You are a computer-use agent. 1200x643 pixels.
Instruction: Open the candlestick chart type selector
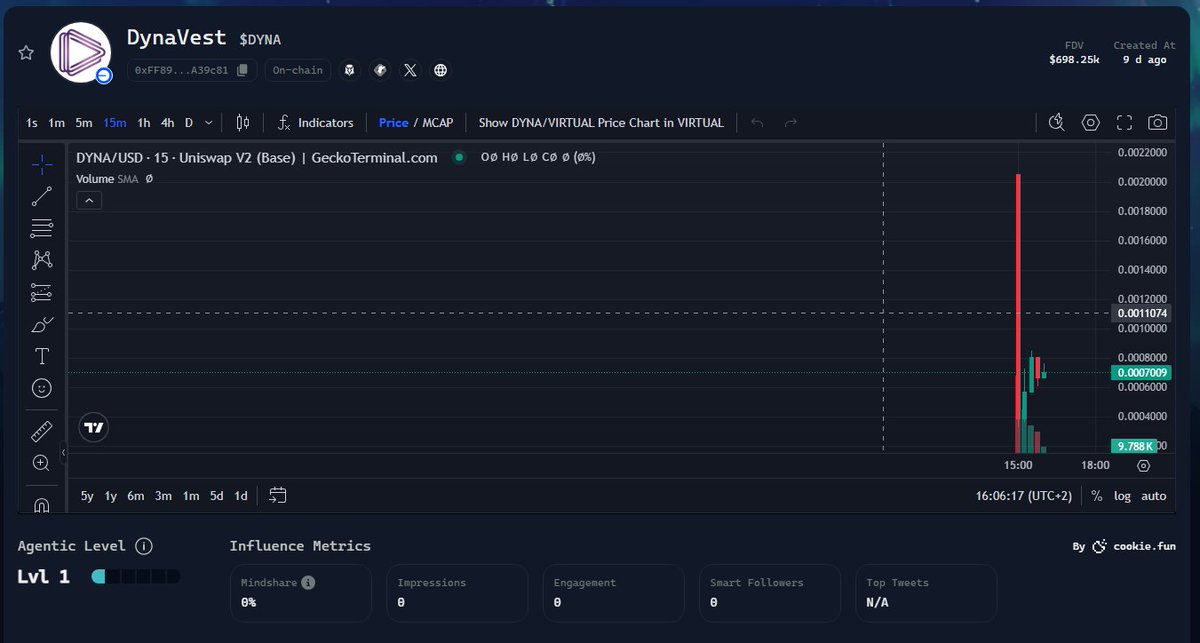tap(242, 123)
